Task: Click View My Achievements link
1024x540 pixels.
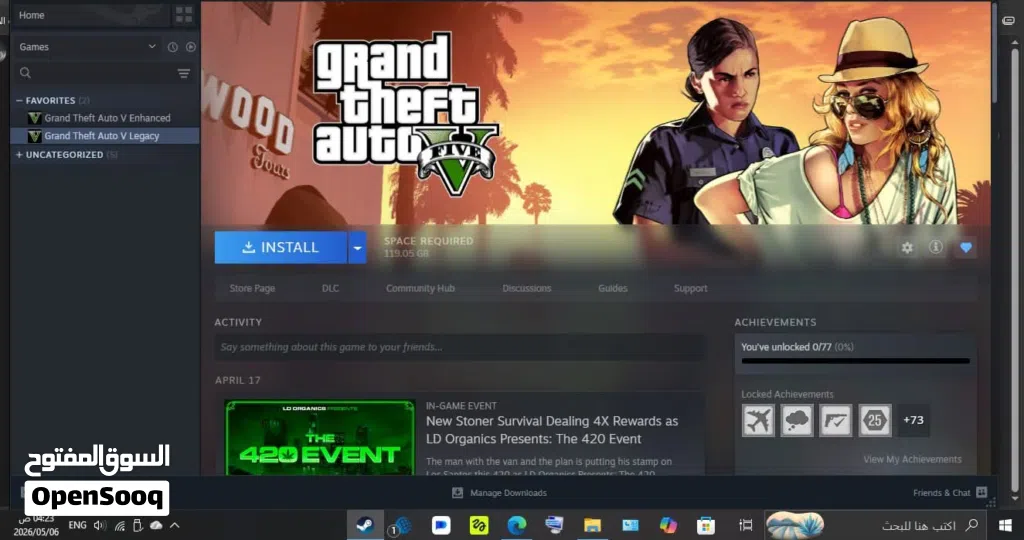Action: point(912,459)
